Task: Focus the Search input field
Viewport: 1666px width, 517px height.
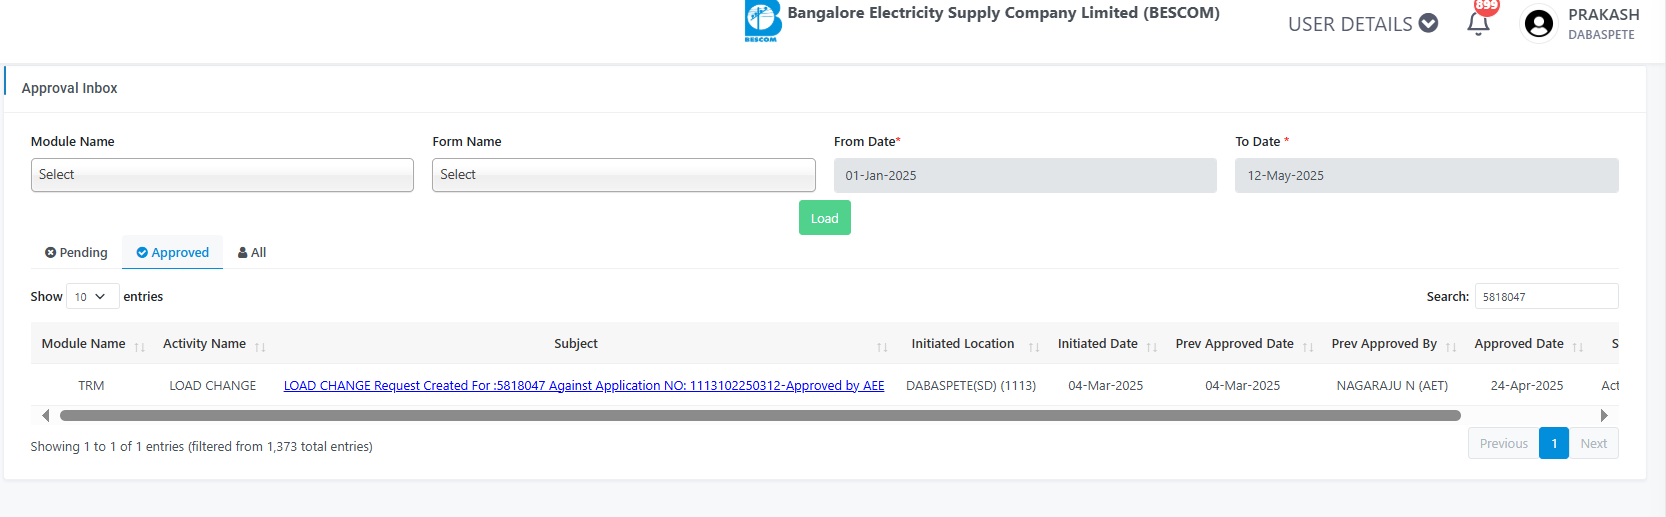Action: 1546,297
